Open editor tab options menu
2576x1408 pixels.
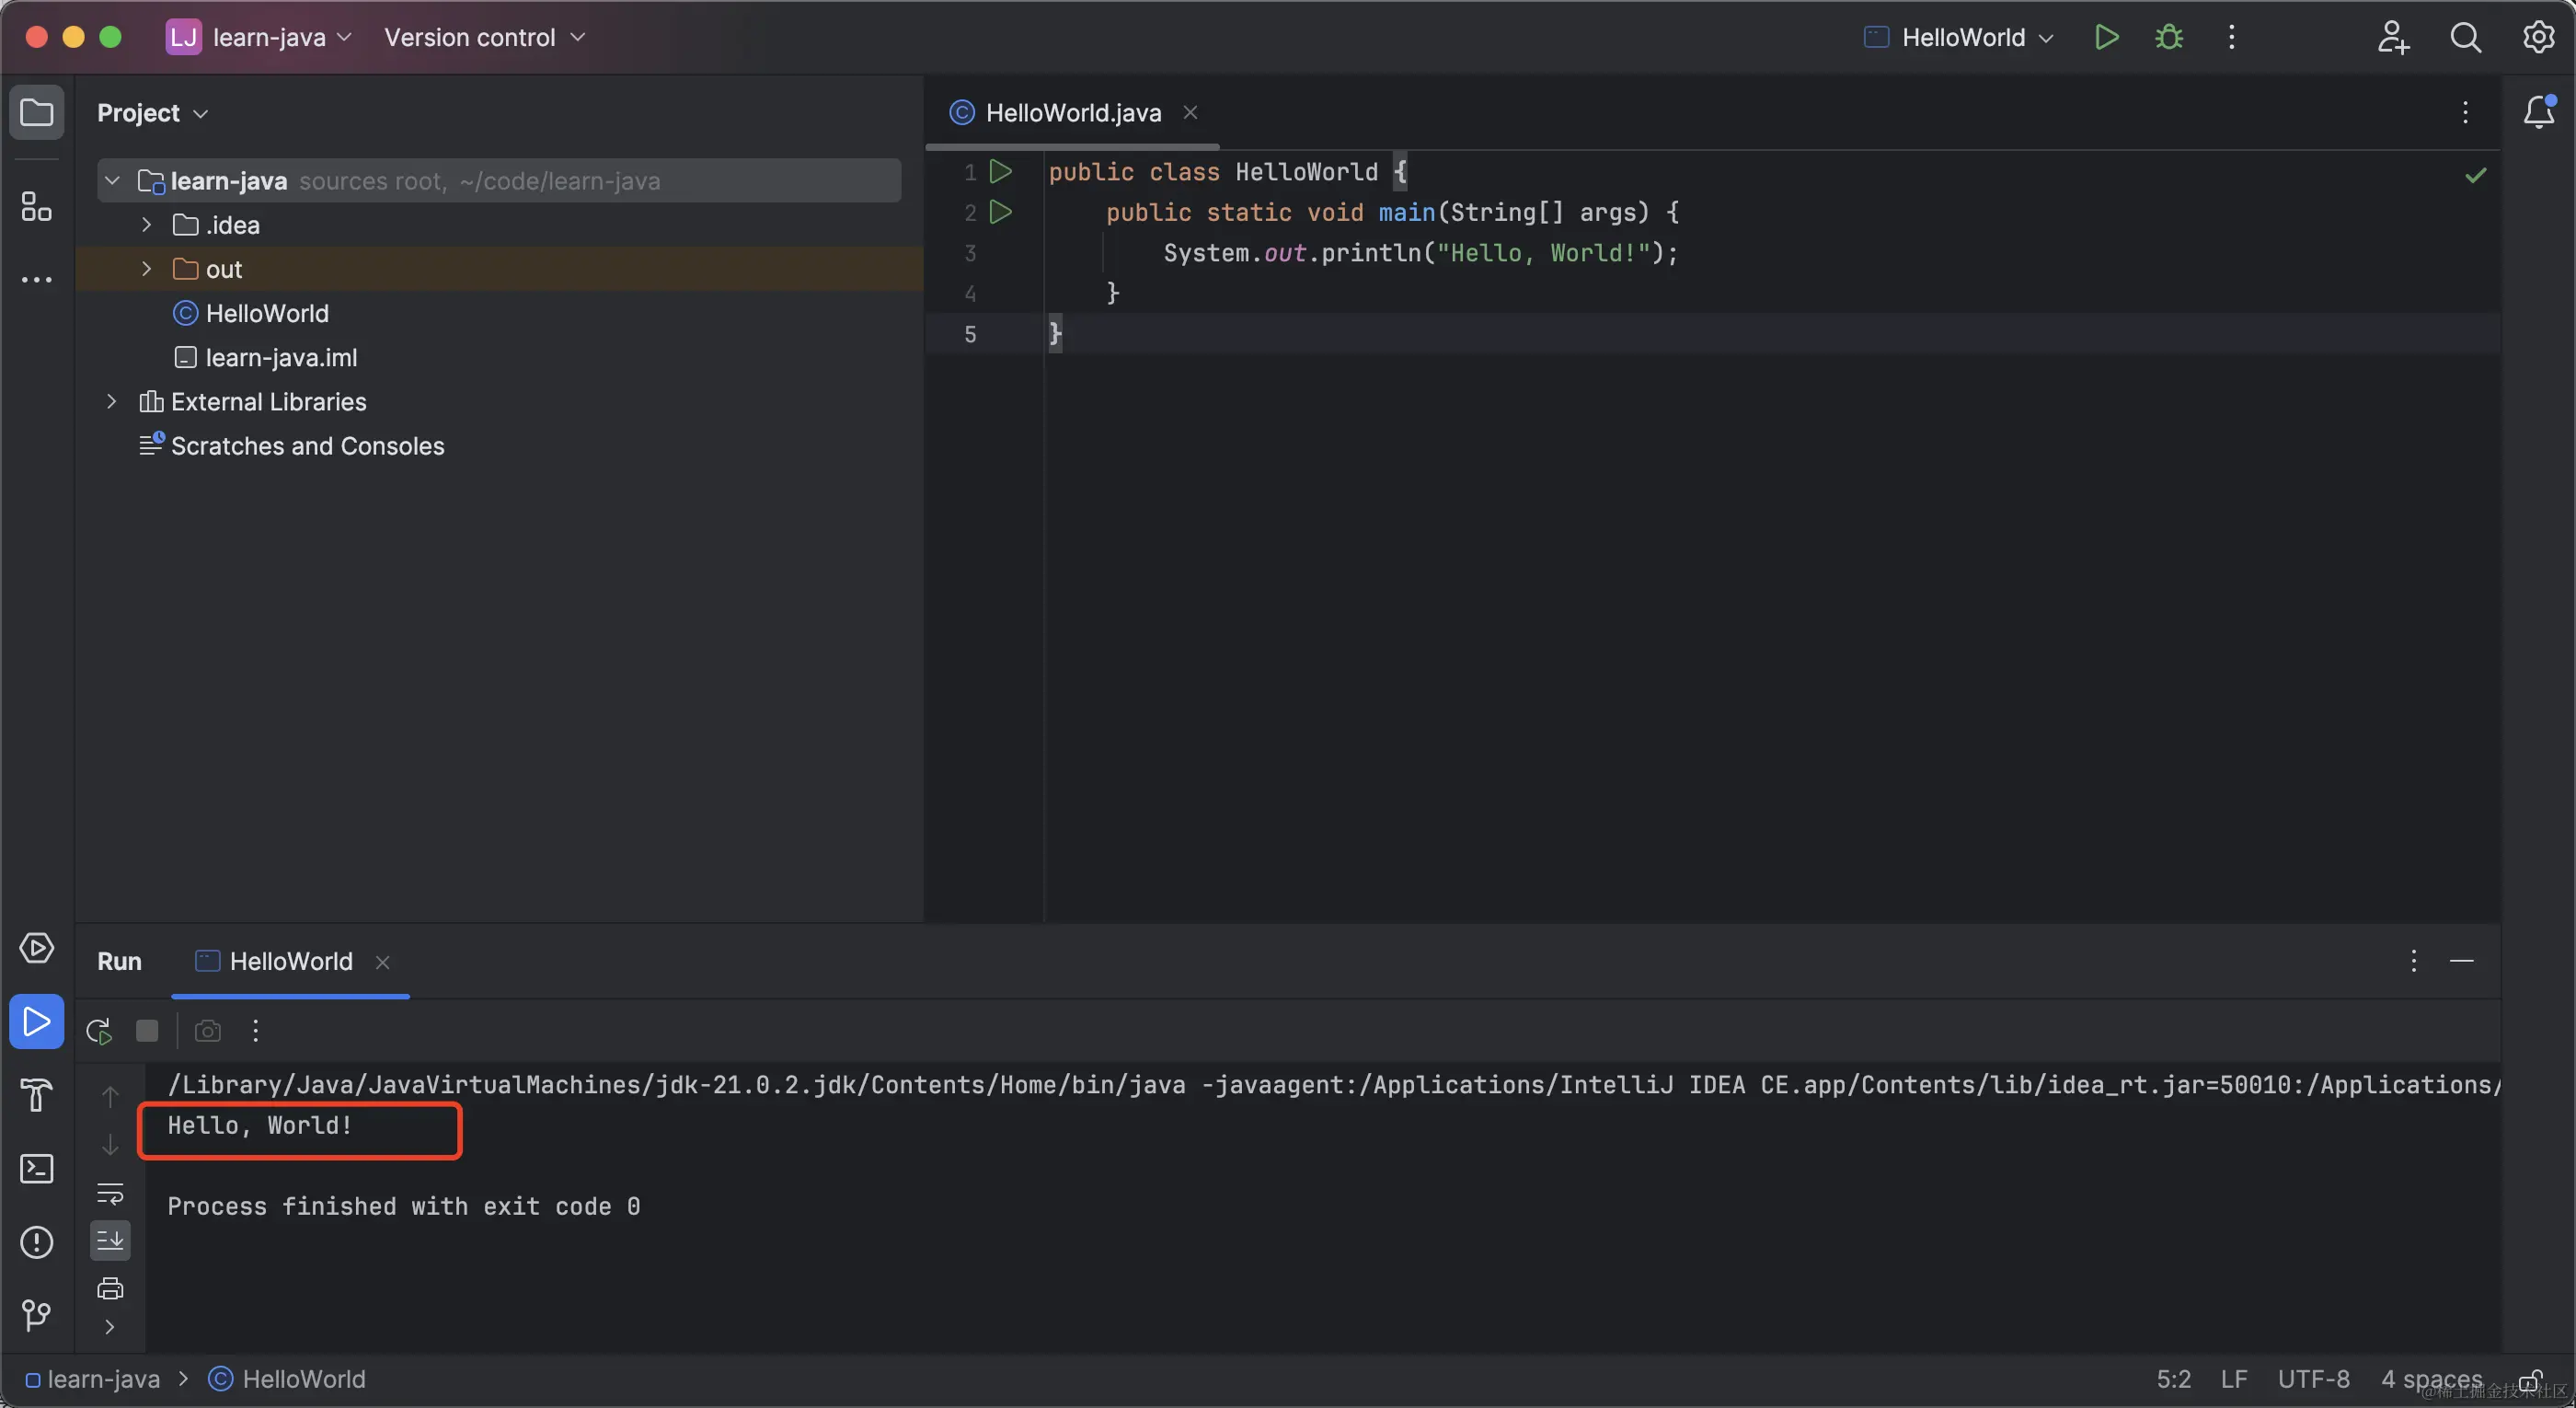(2465, 113)
